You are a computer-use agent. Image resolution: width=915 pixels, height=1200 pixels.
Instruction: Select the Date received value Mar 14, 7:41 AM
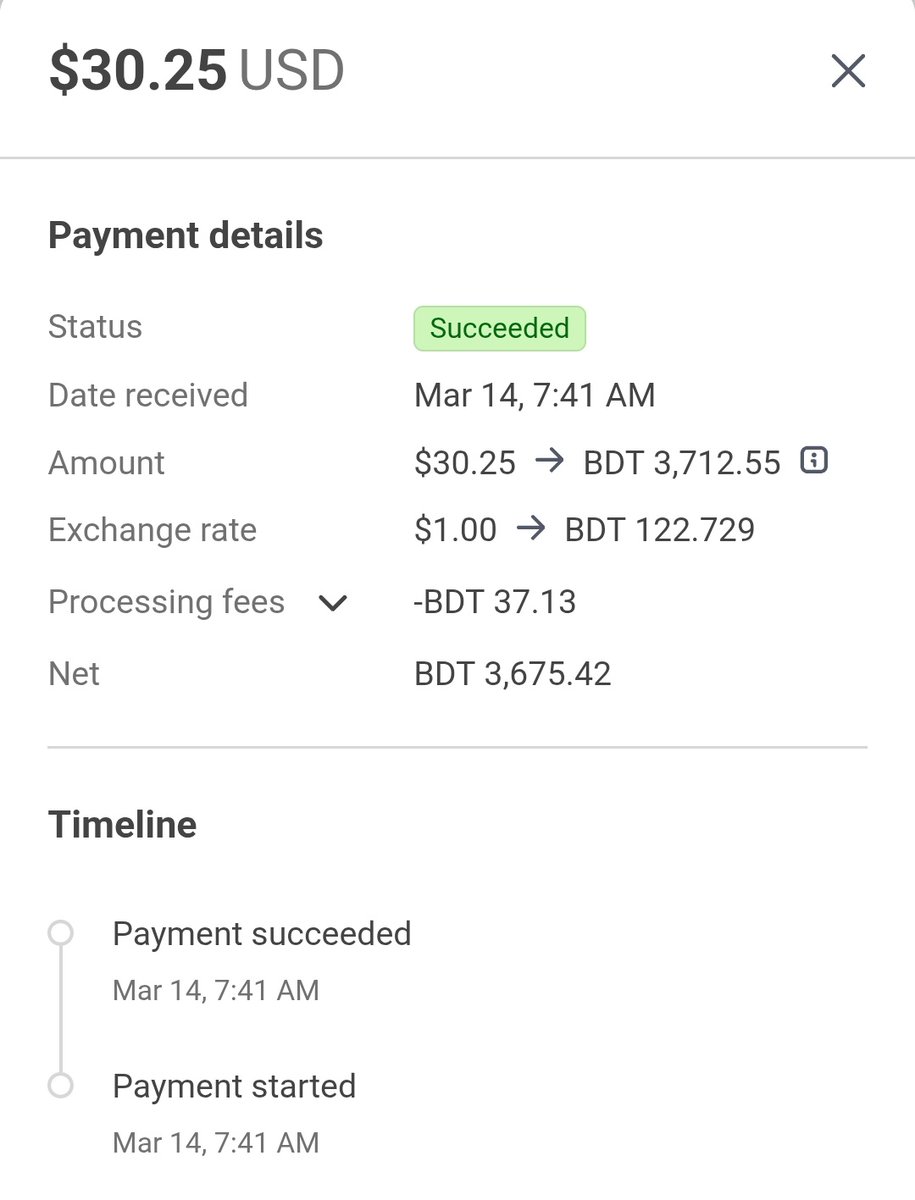point(534,395)
